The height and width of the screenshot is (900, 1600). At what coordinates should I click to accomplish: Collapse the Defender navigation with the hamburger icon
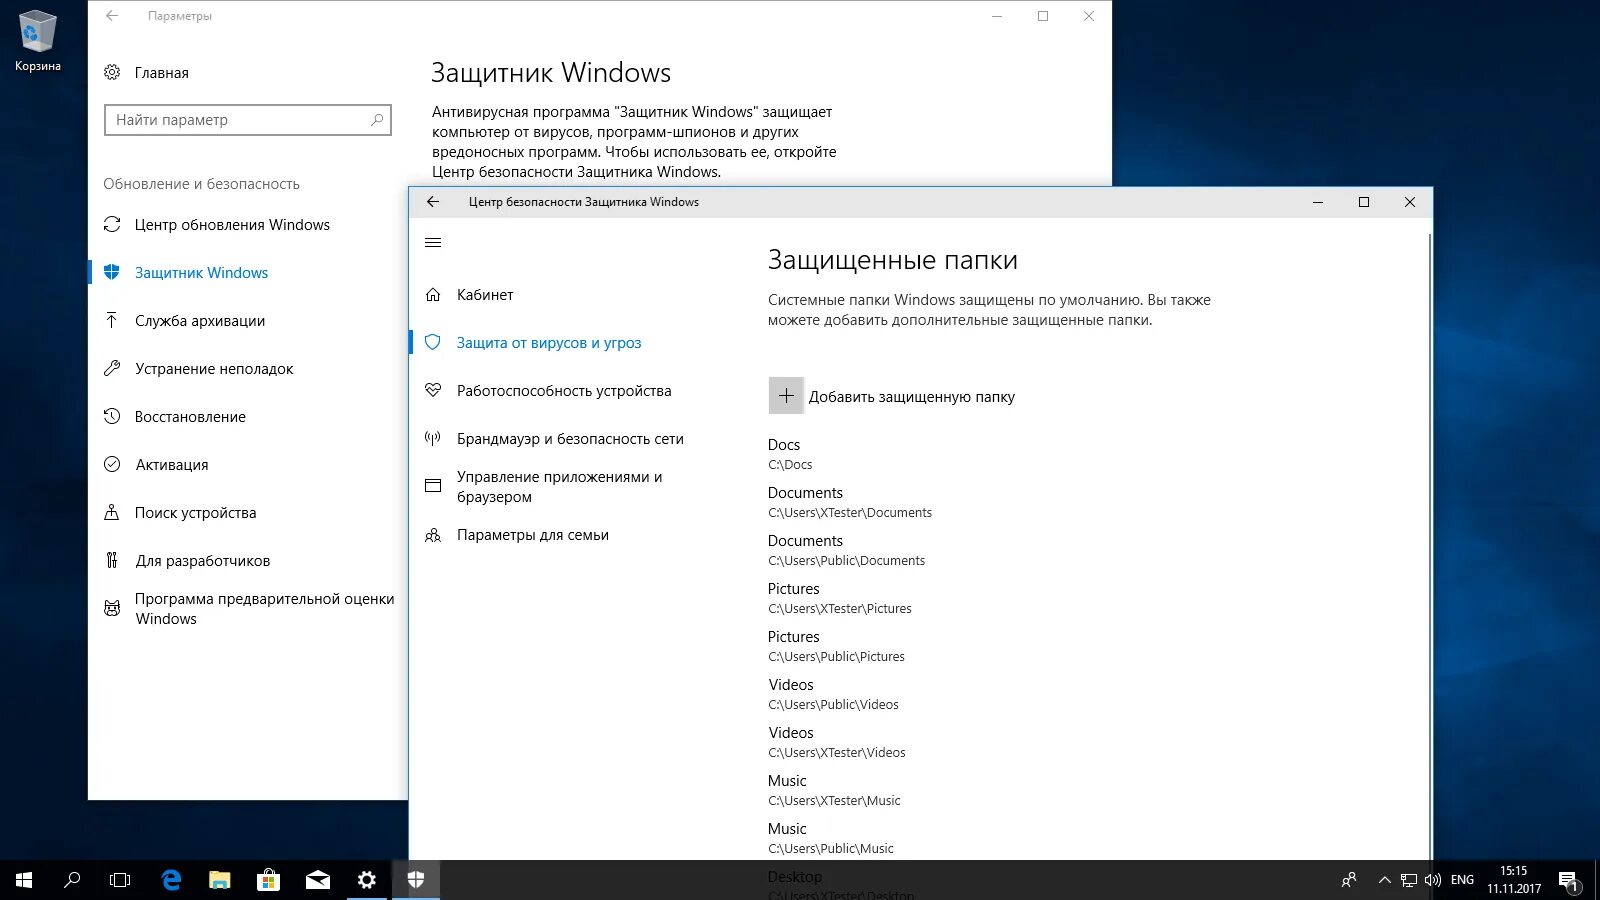tap(433, 241)
